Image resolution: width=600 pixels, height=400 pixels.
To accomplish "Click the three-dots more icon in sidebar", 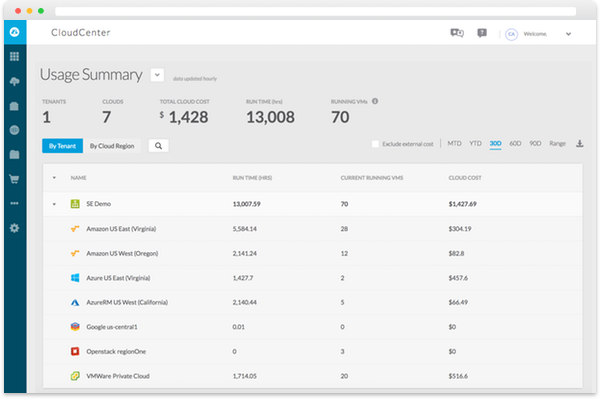I will pos(15,203).
